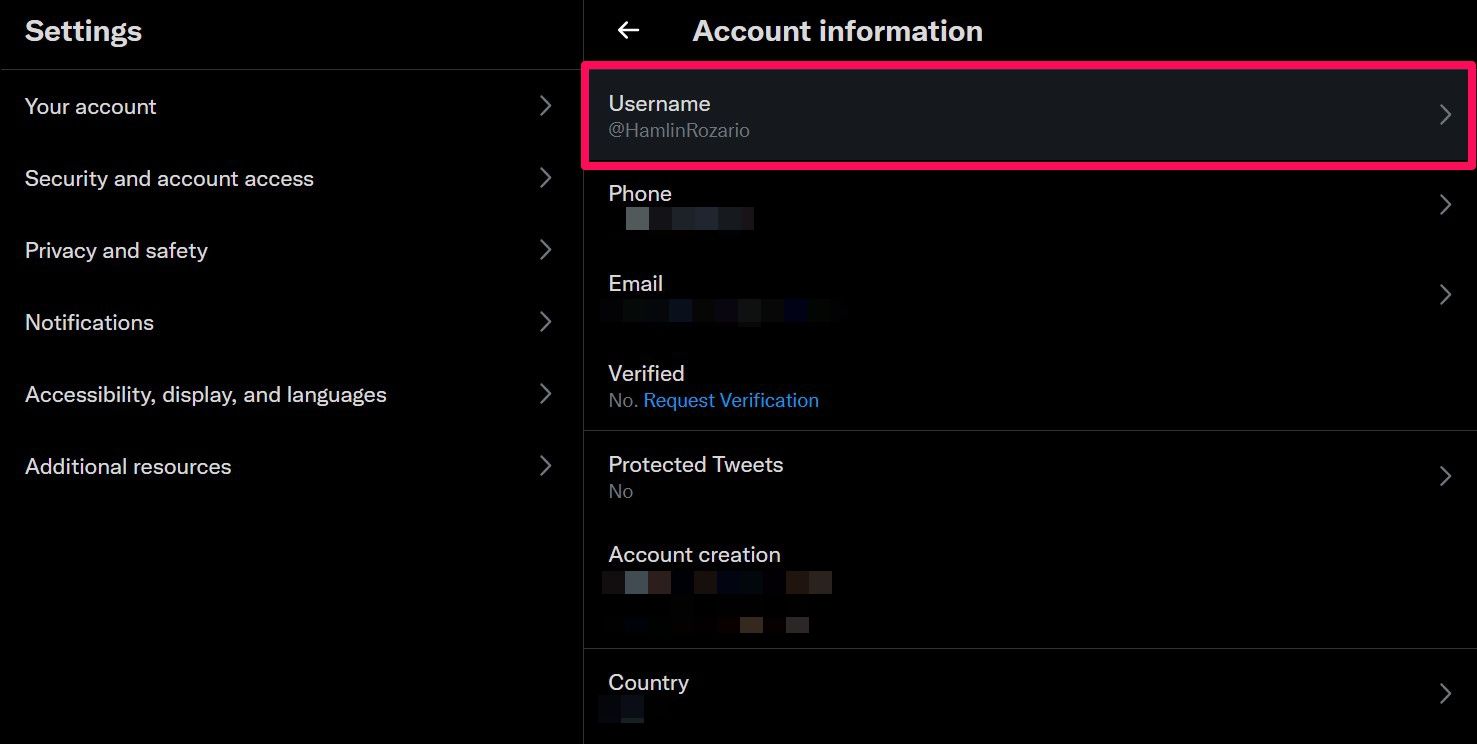Click the back arrow beside Account information
This screenshot has width=1477, height=744.
coord(628,31)
